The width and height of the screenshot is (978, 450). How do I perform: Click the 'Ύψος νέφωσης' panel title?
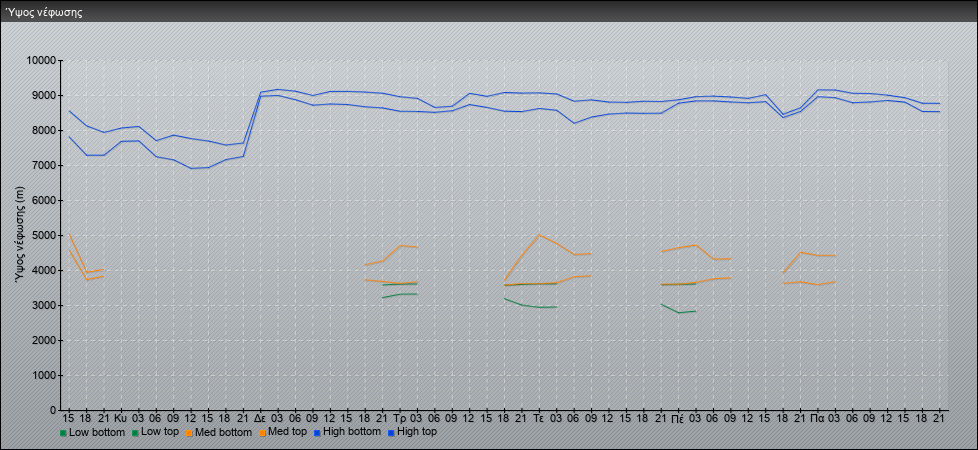pyautogui.click(x=44, y=12)
